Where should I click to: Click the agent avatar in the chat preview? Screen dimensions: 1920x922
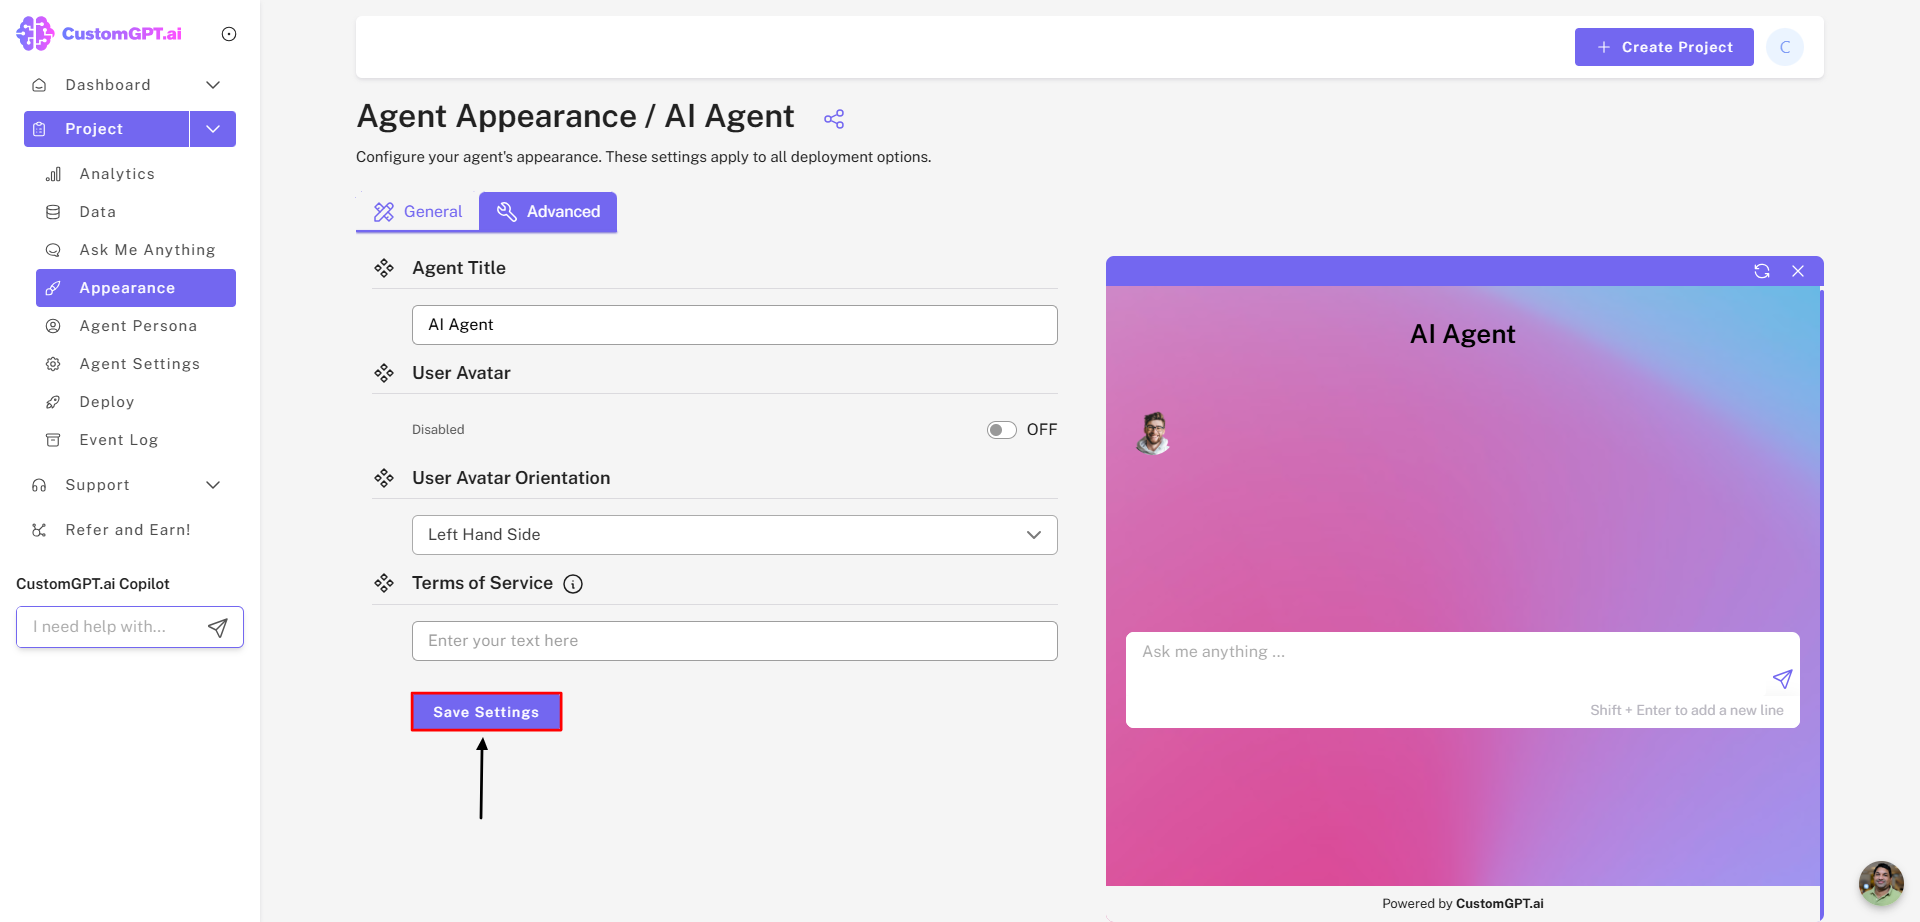pyautogui.click(x=1154, y=433)
